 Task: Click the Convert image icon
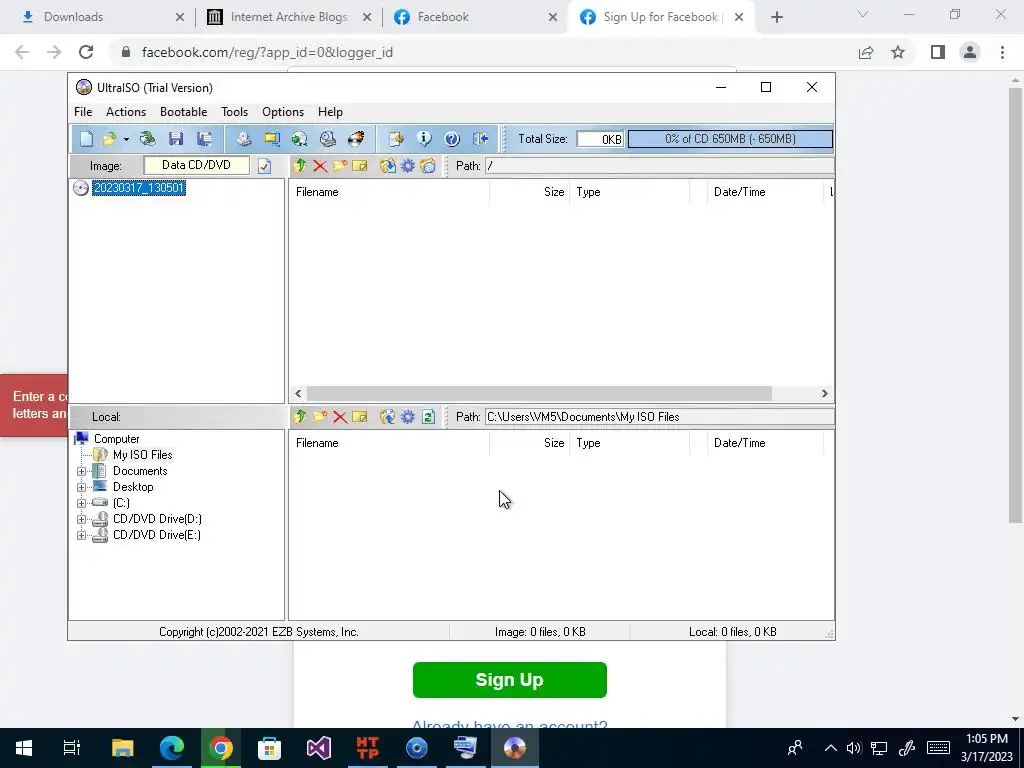tap(300, 138)
